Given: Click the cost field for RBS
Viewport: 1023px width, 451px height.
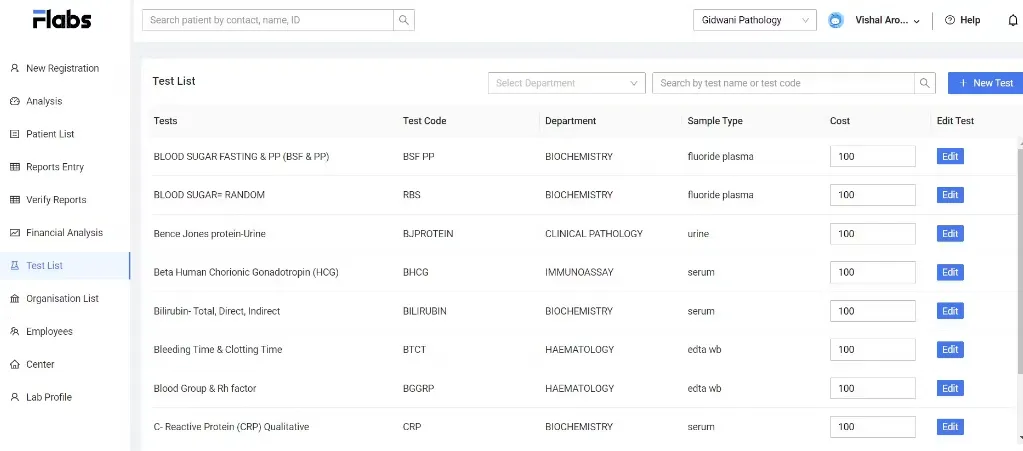Looking at the screenshot, I should pos(872,195).
